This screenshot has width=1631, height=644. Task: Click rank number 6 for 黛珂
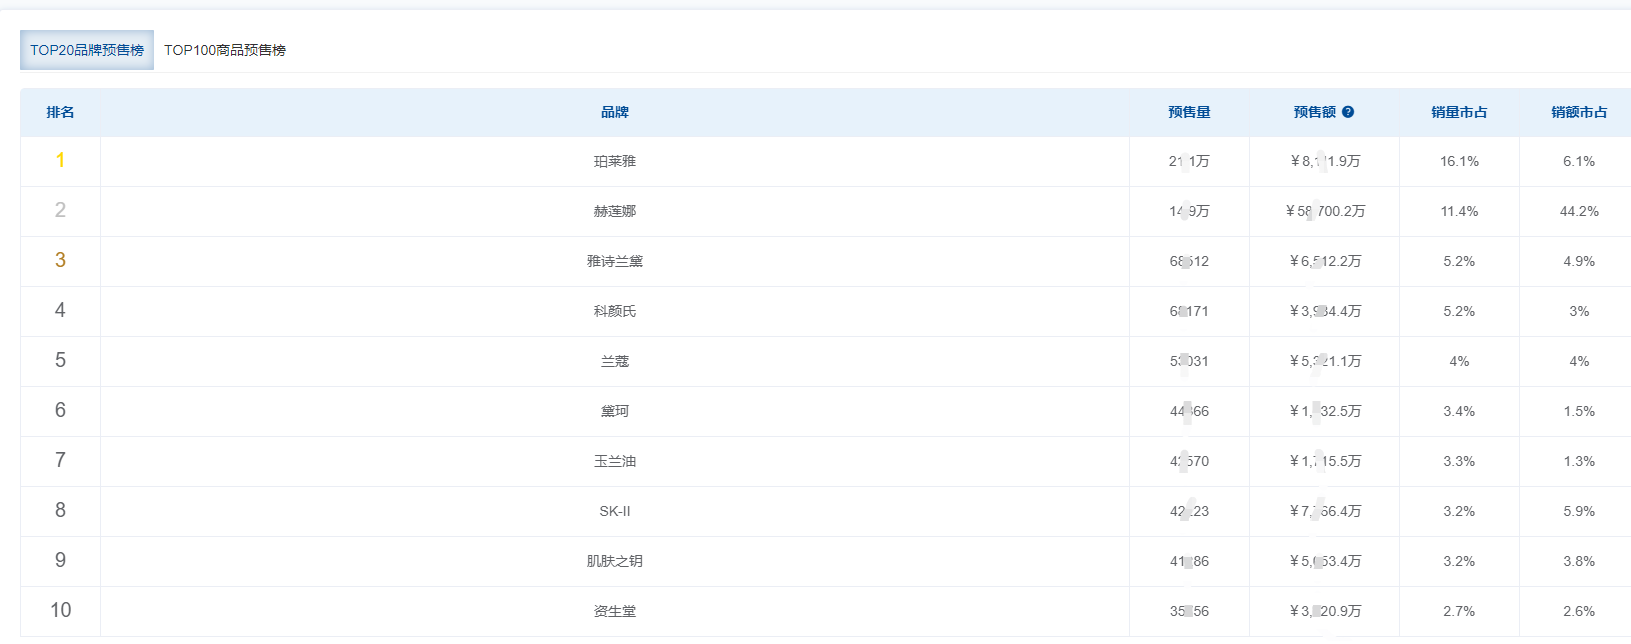pyautogui.click(x=60, y=410)
